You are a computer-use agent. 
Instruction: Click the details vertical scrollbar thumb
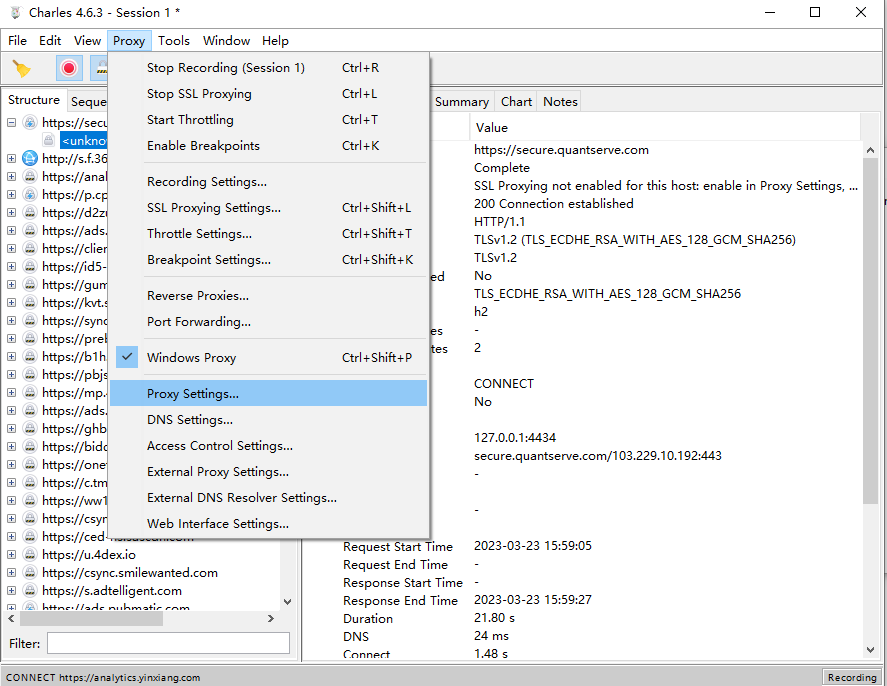click(871, 331)
